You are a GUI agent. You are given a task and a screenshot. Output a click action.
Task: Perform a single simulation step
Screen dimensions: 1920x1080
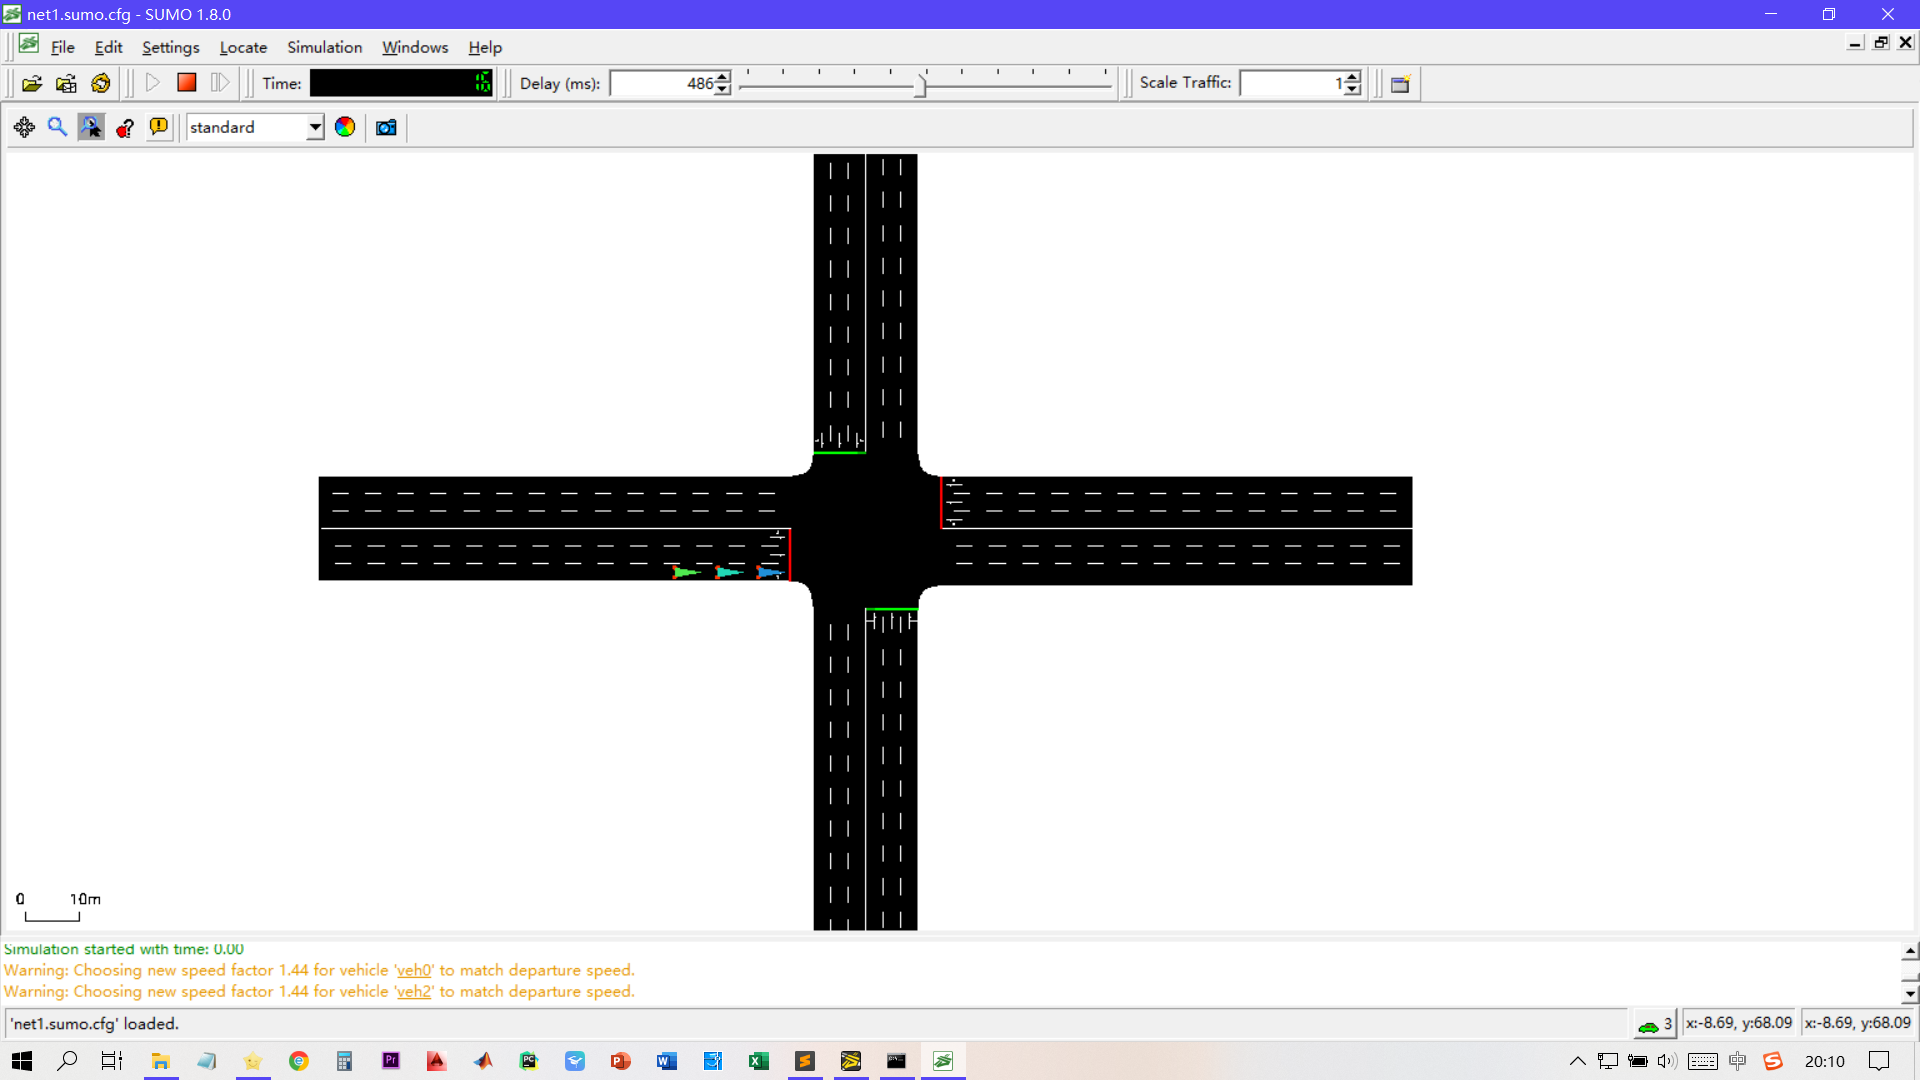point(219,83)
